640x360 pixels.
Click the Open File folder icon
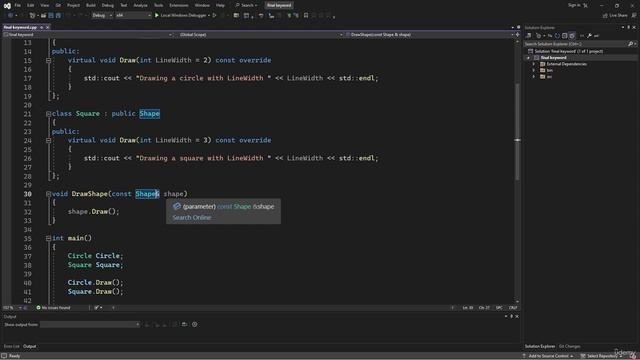(43, 16)
